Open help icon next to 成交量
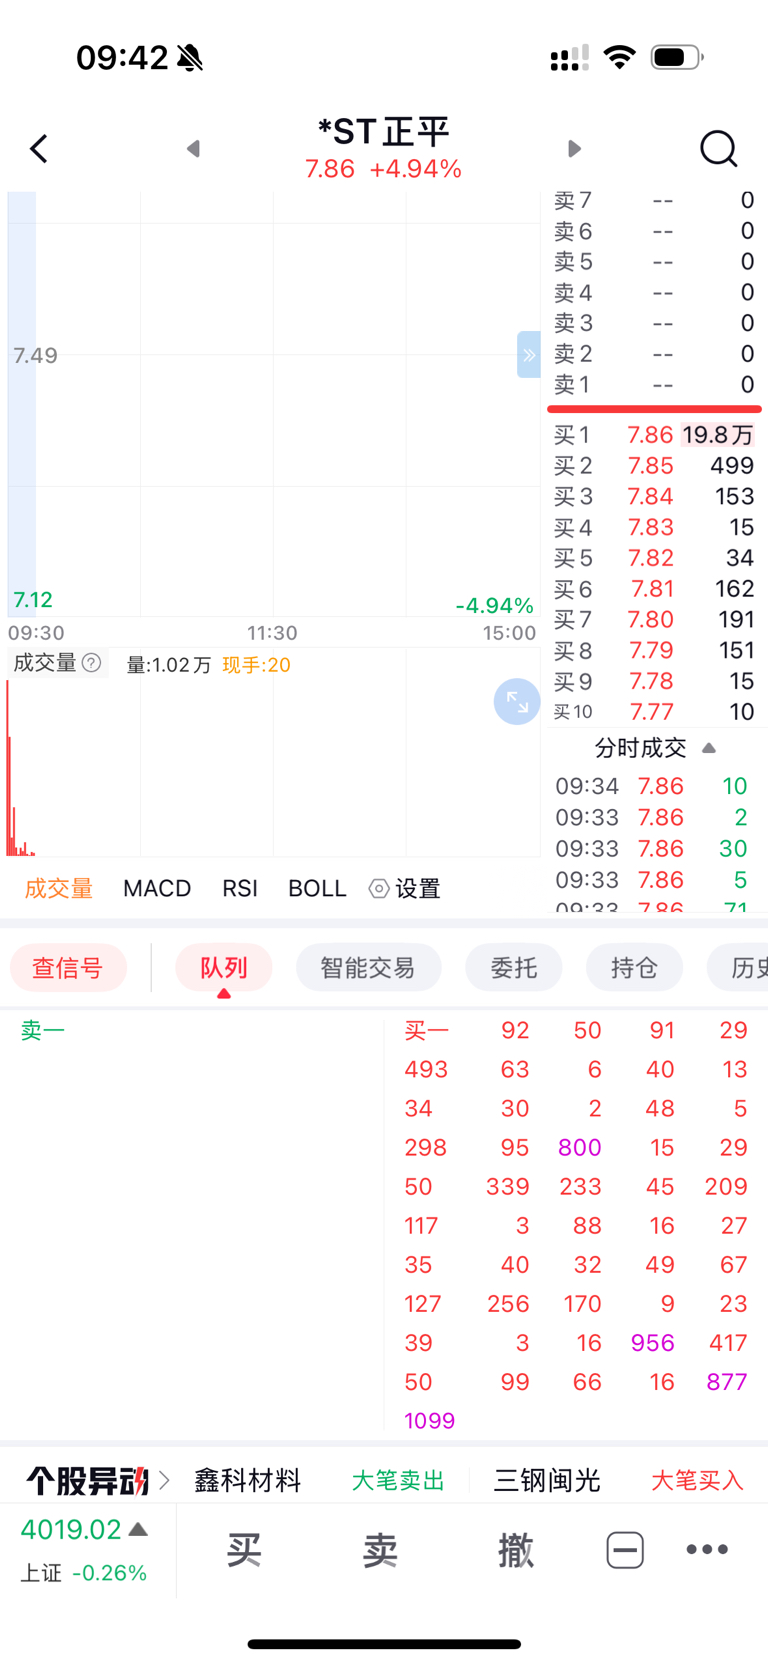The image size is (769, 1665). (92, 663)
